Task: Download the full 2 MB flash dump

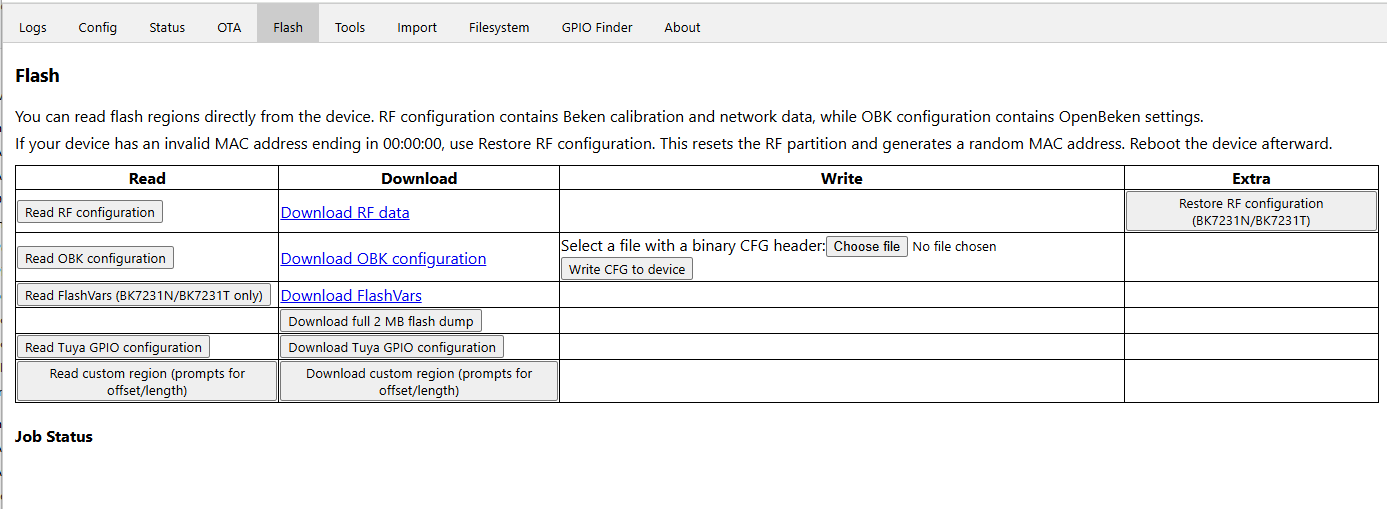Action: [381, 321]
